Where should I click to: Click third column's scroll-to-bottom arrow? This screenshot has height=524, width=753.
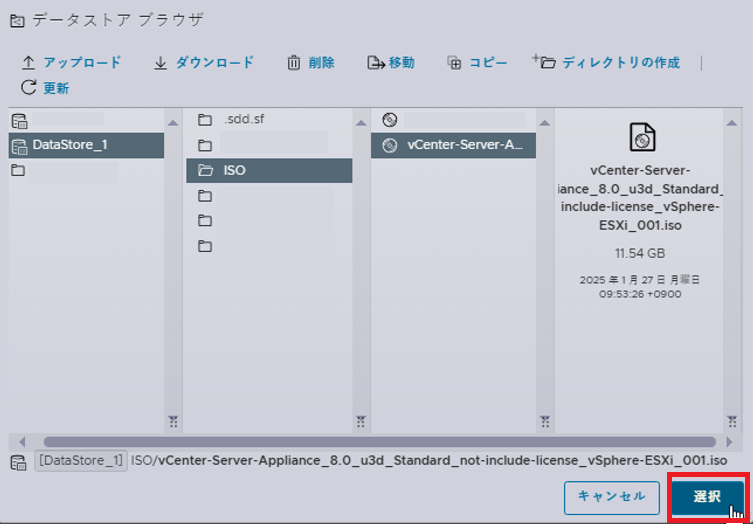click(545, 422)
